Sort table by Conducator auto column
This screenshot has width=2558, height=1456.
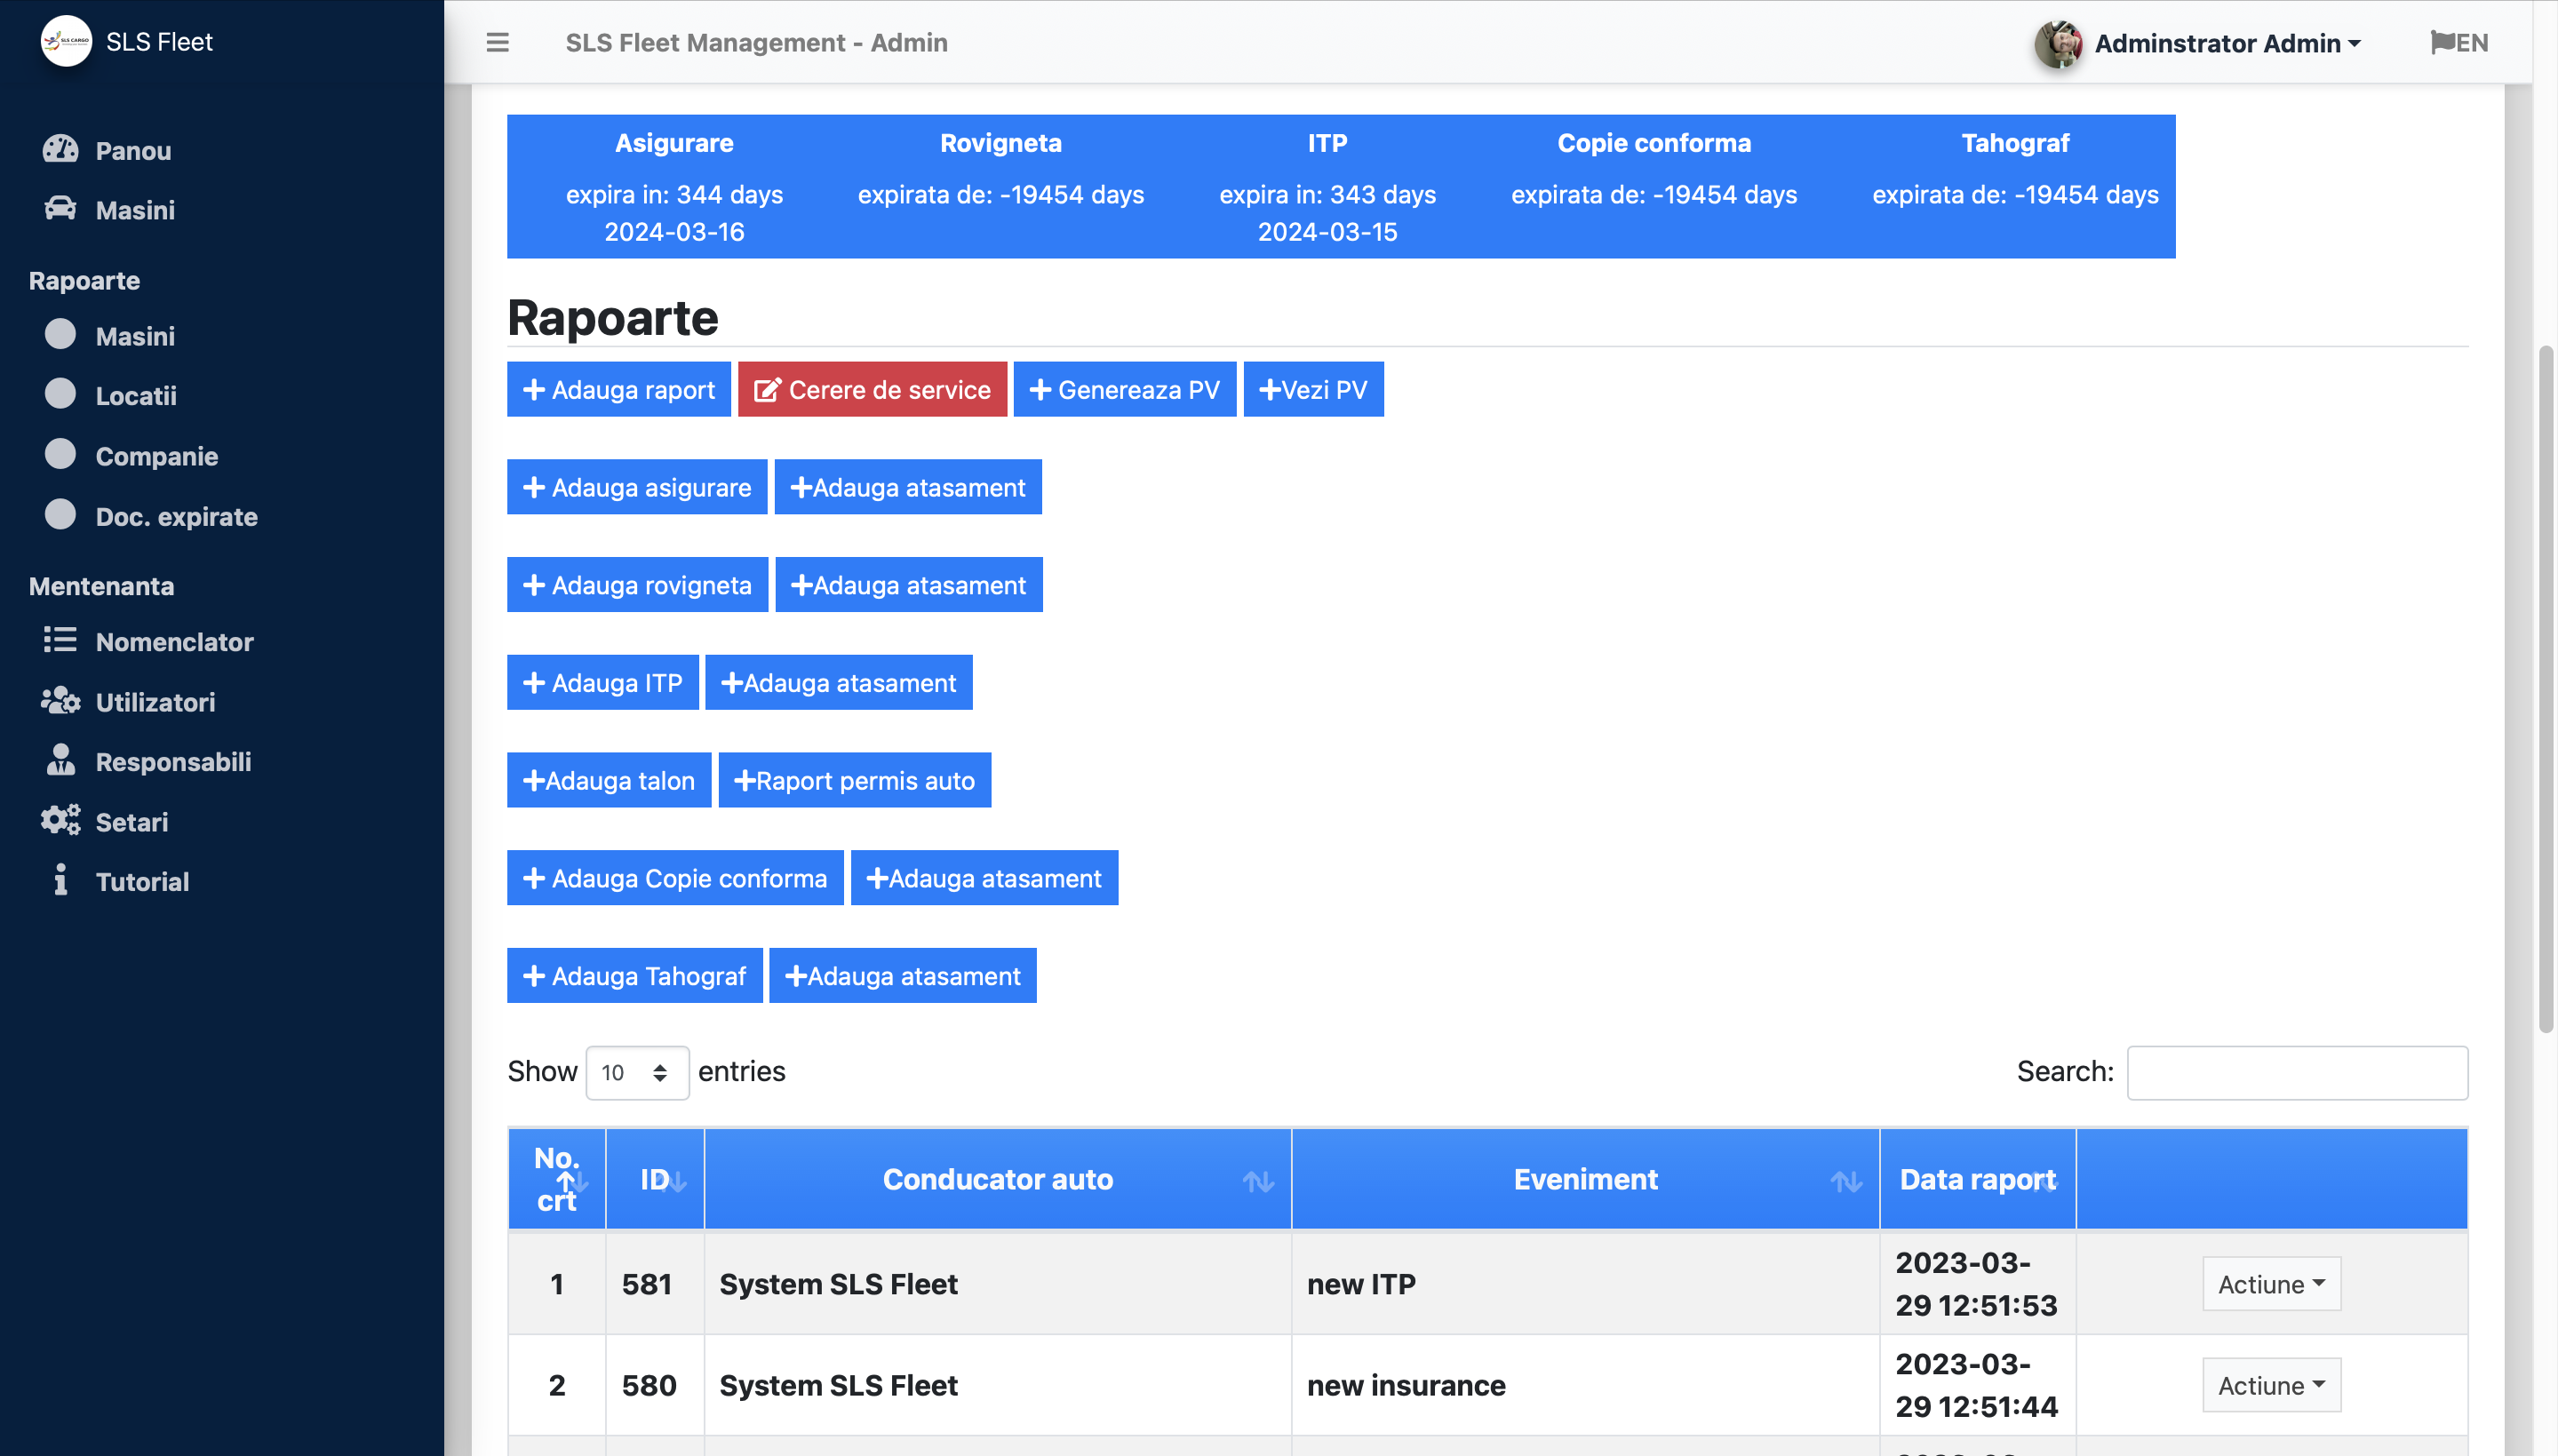click(x=997, y=1179)
